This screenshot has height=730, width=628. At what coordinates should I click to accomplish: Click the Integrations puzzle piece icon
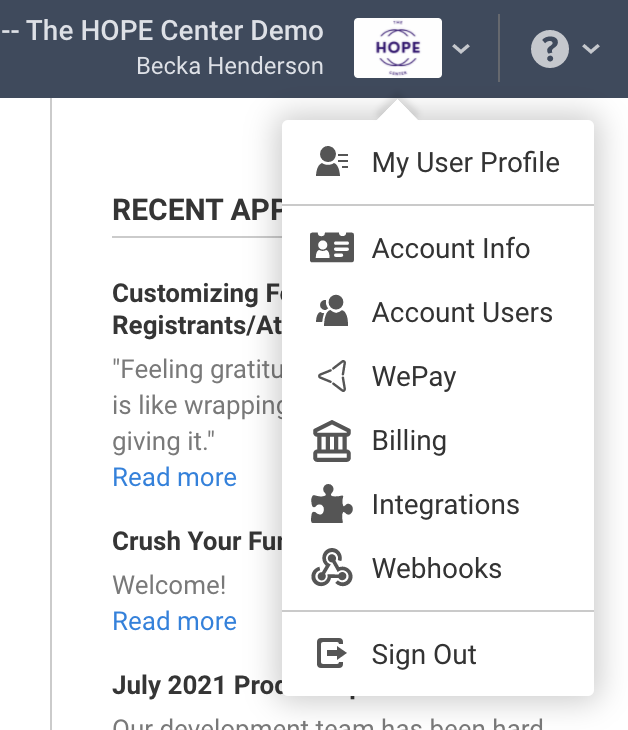331,505
